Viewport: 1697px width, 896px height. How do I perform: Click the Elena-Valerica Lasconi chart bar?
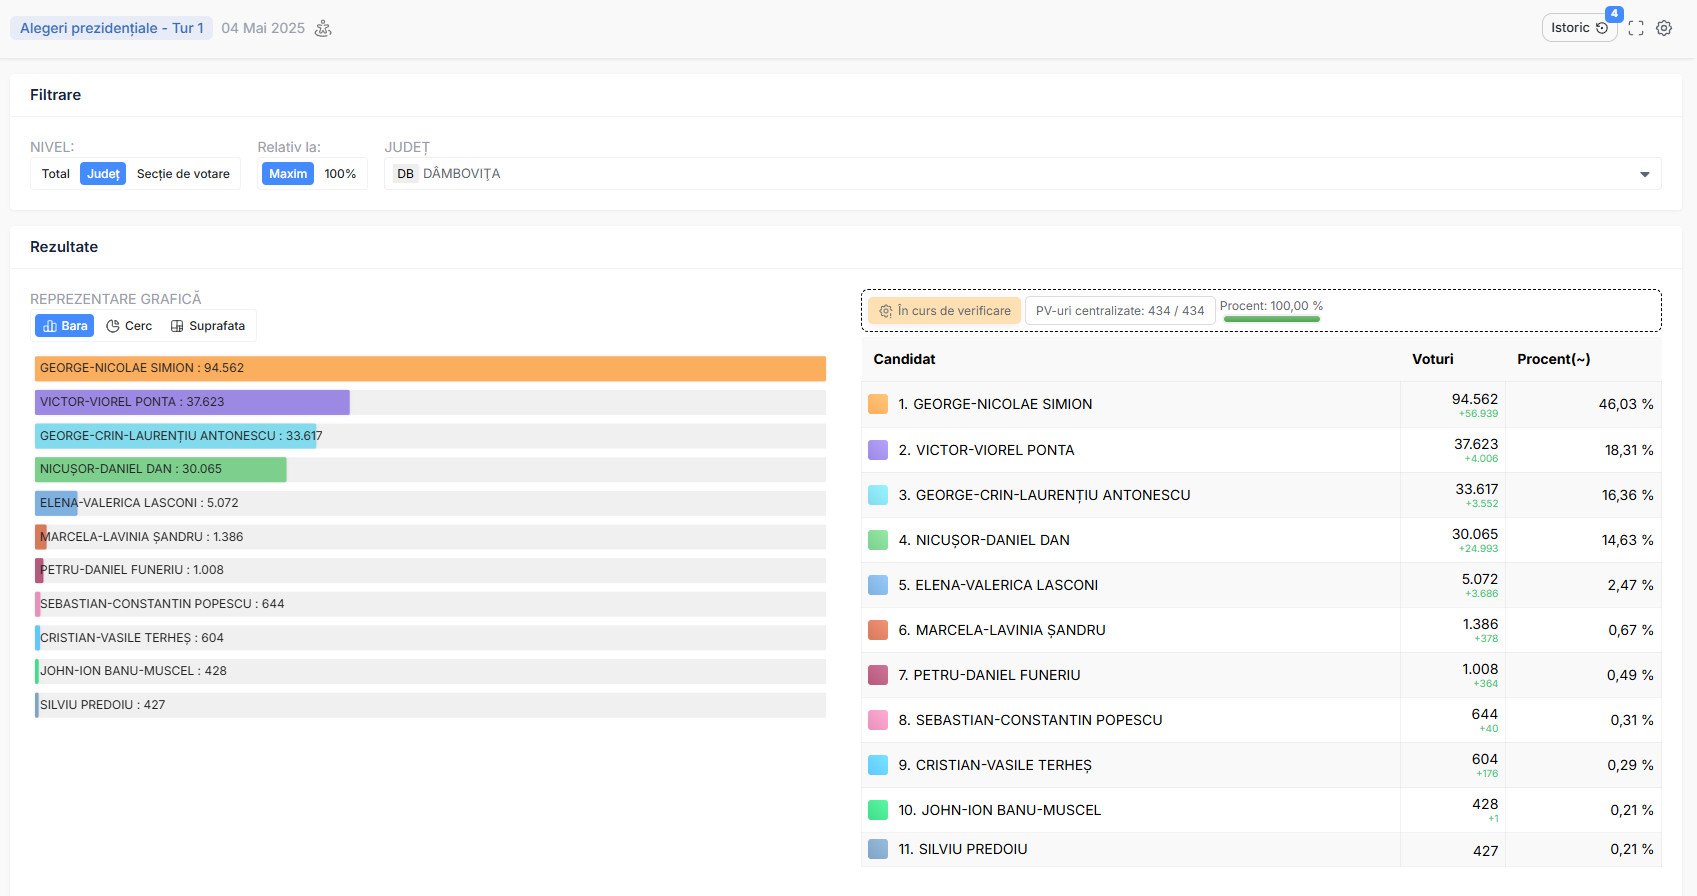pyautogui.click(x=56, y=503)
